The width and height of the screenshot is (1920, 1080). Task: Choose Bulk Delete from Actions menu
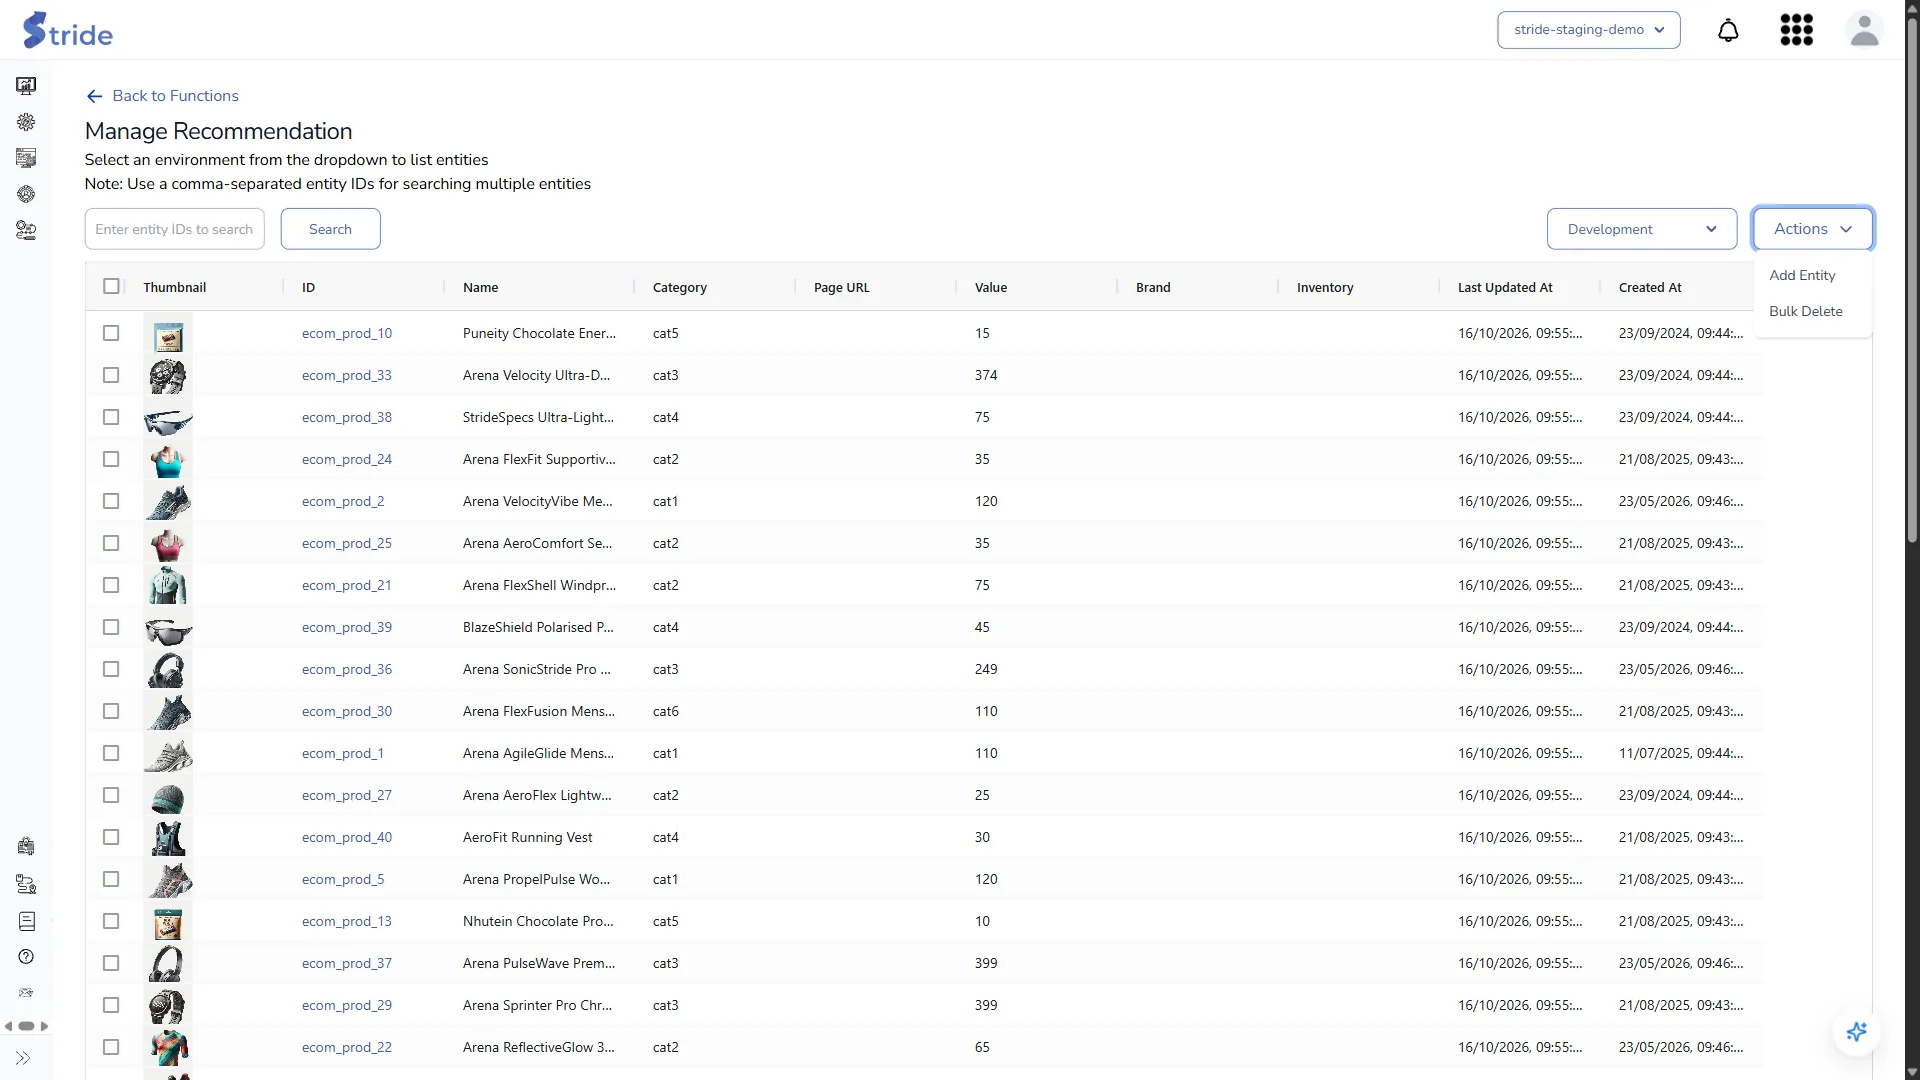pos(1805,311)
